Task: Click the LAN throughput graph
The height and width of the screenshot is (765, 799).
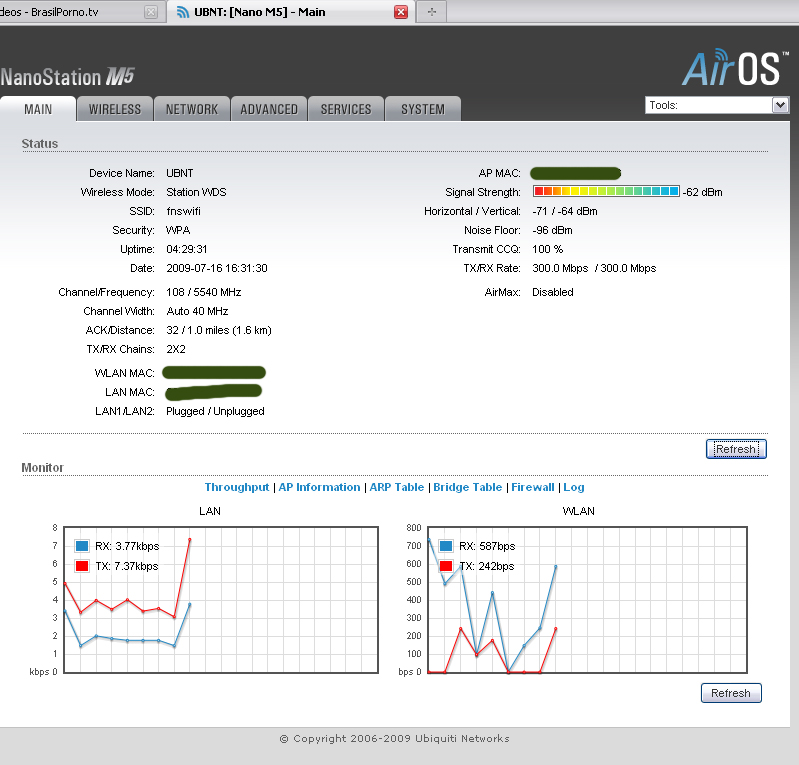Action: click(x=221, y=600)
